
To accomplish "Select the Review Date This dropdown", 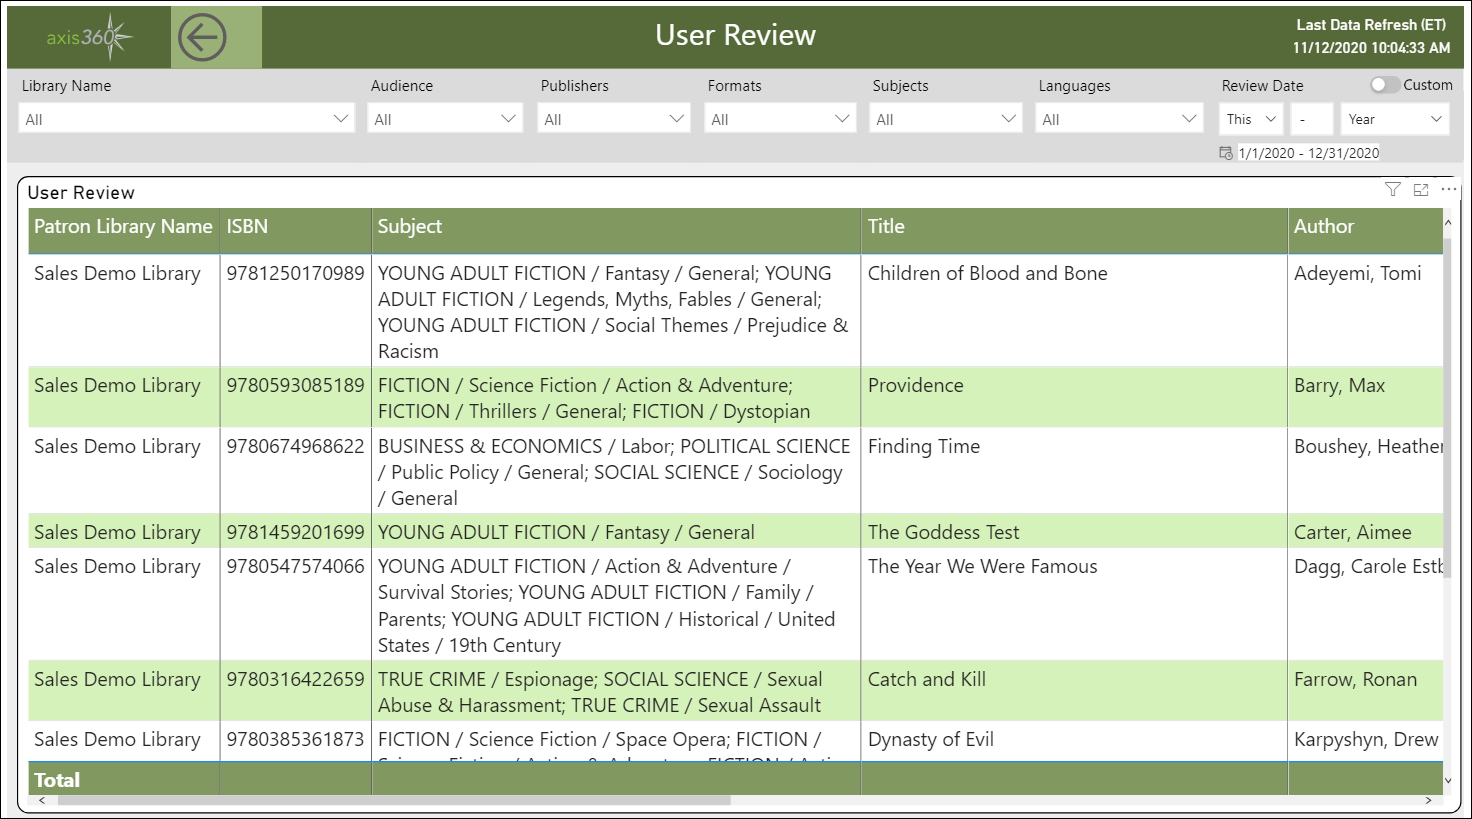I will pos(1250,118).
